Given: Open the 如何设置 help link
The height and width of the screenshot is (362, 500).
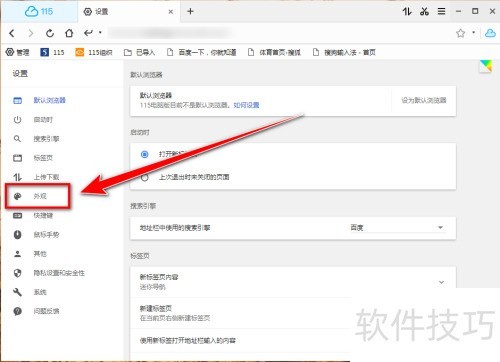Looking at the screenshot, I should pyautogui.click(x=246, y=105).
